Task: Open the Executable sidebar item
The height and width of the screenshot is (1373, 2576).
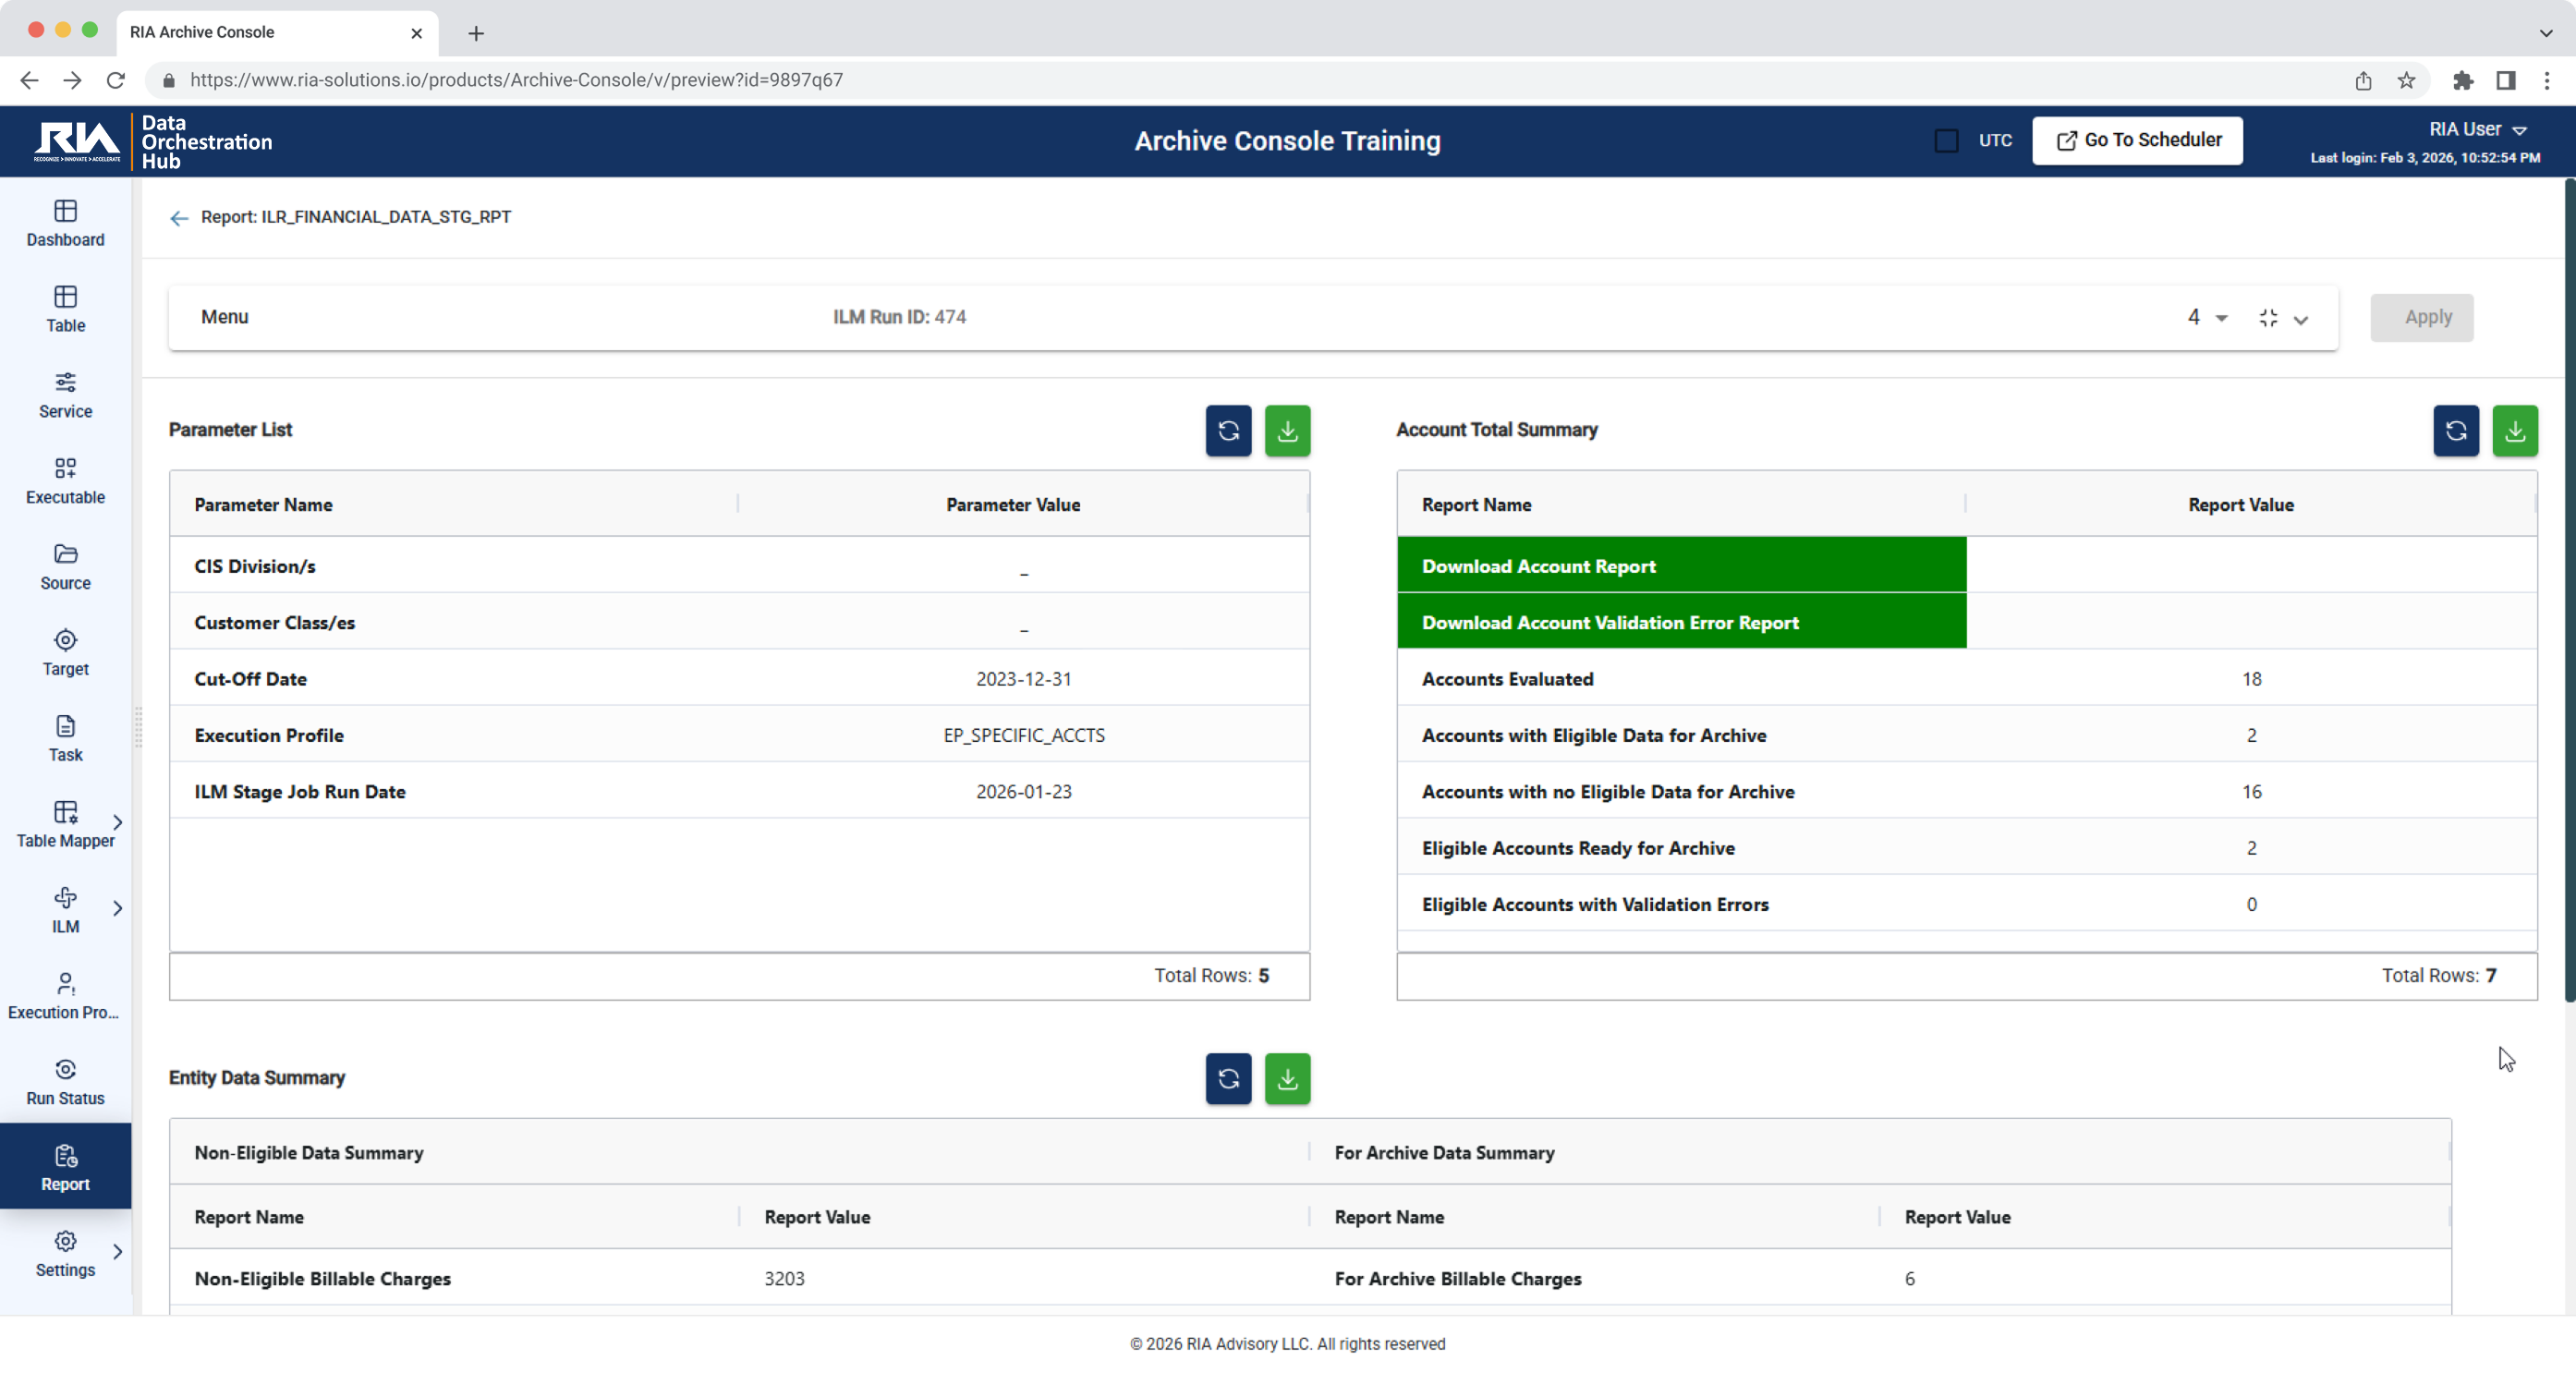Action: pyautogui.click(x=65, y=482)
